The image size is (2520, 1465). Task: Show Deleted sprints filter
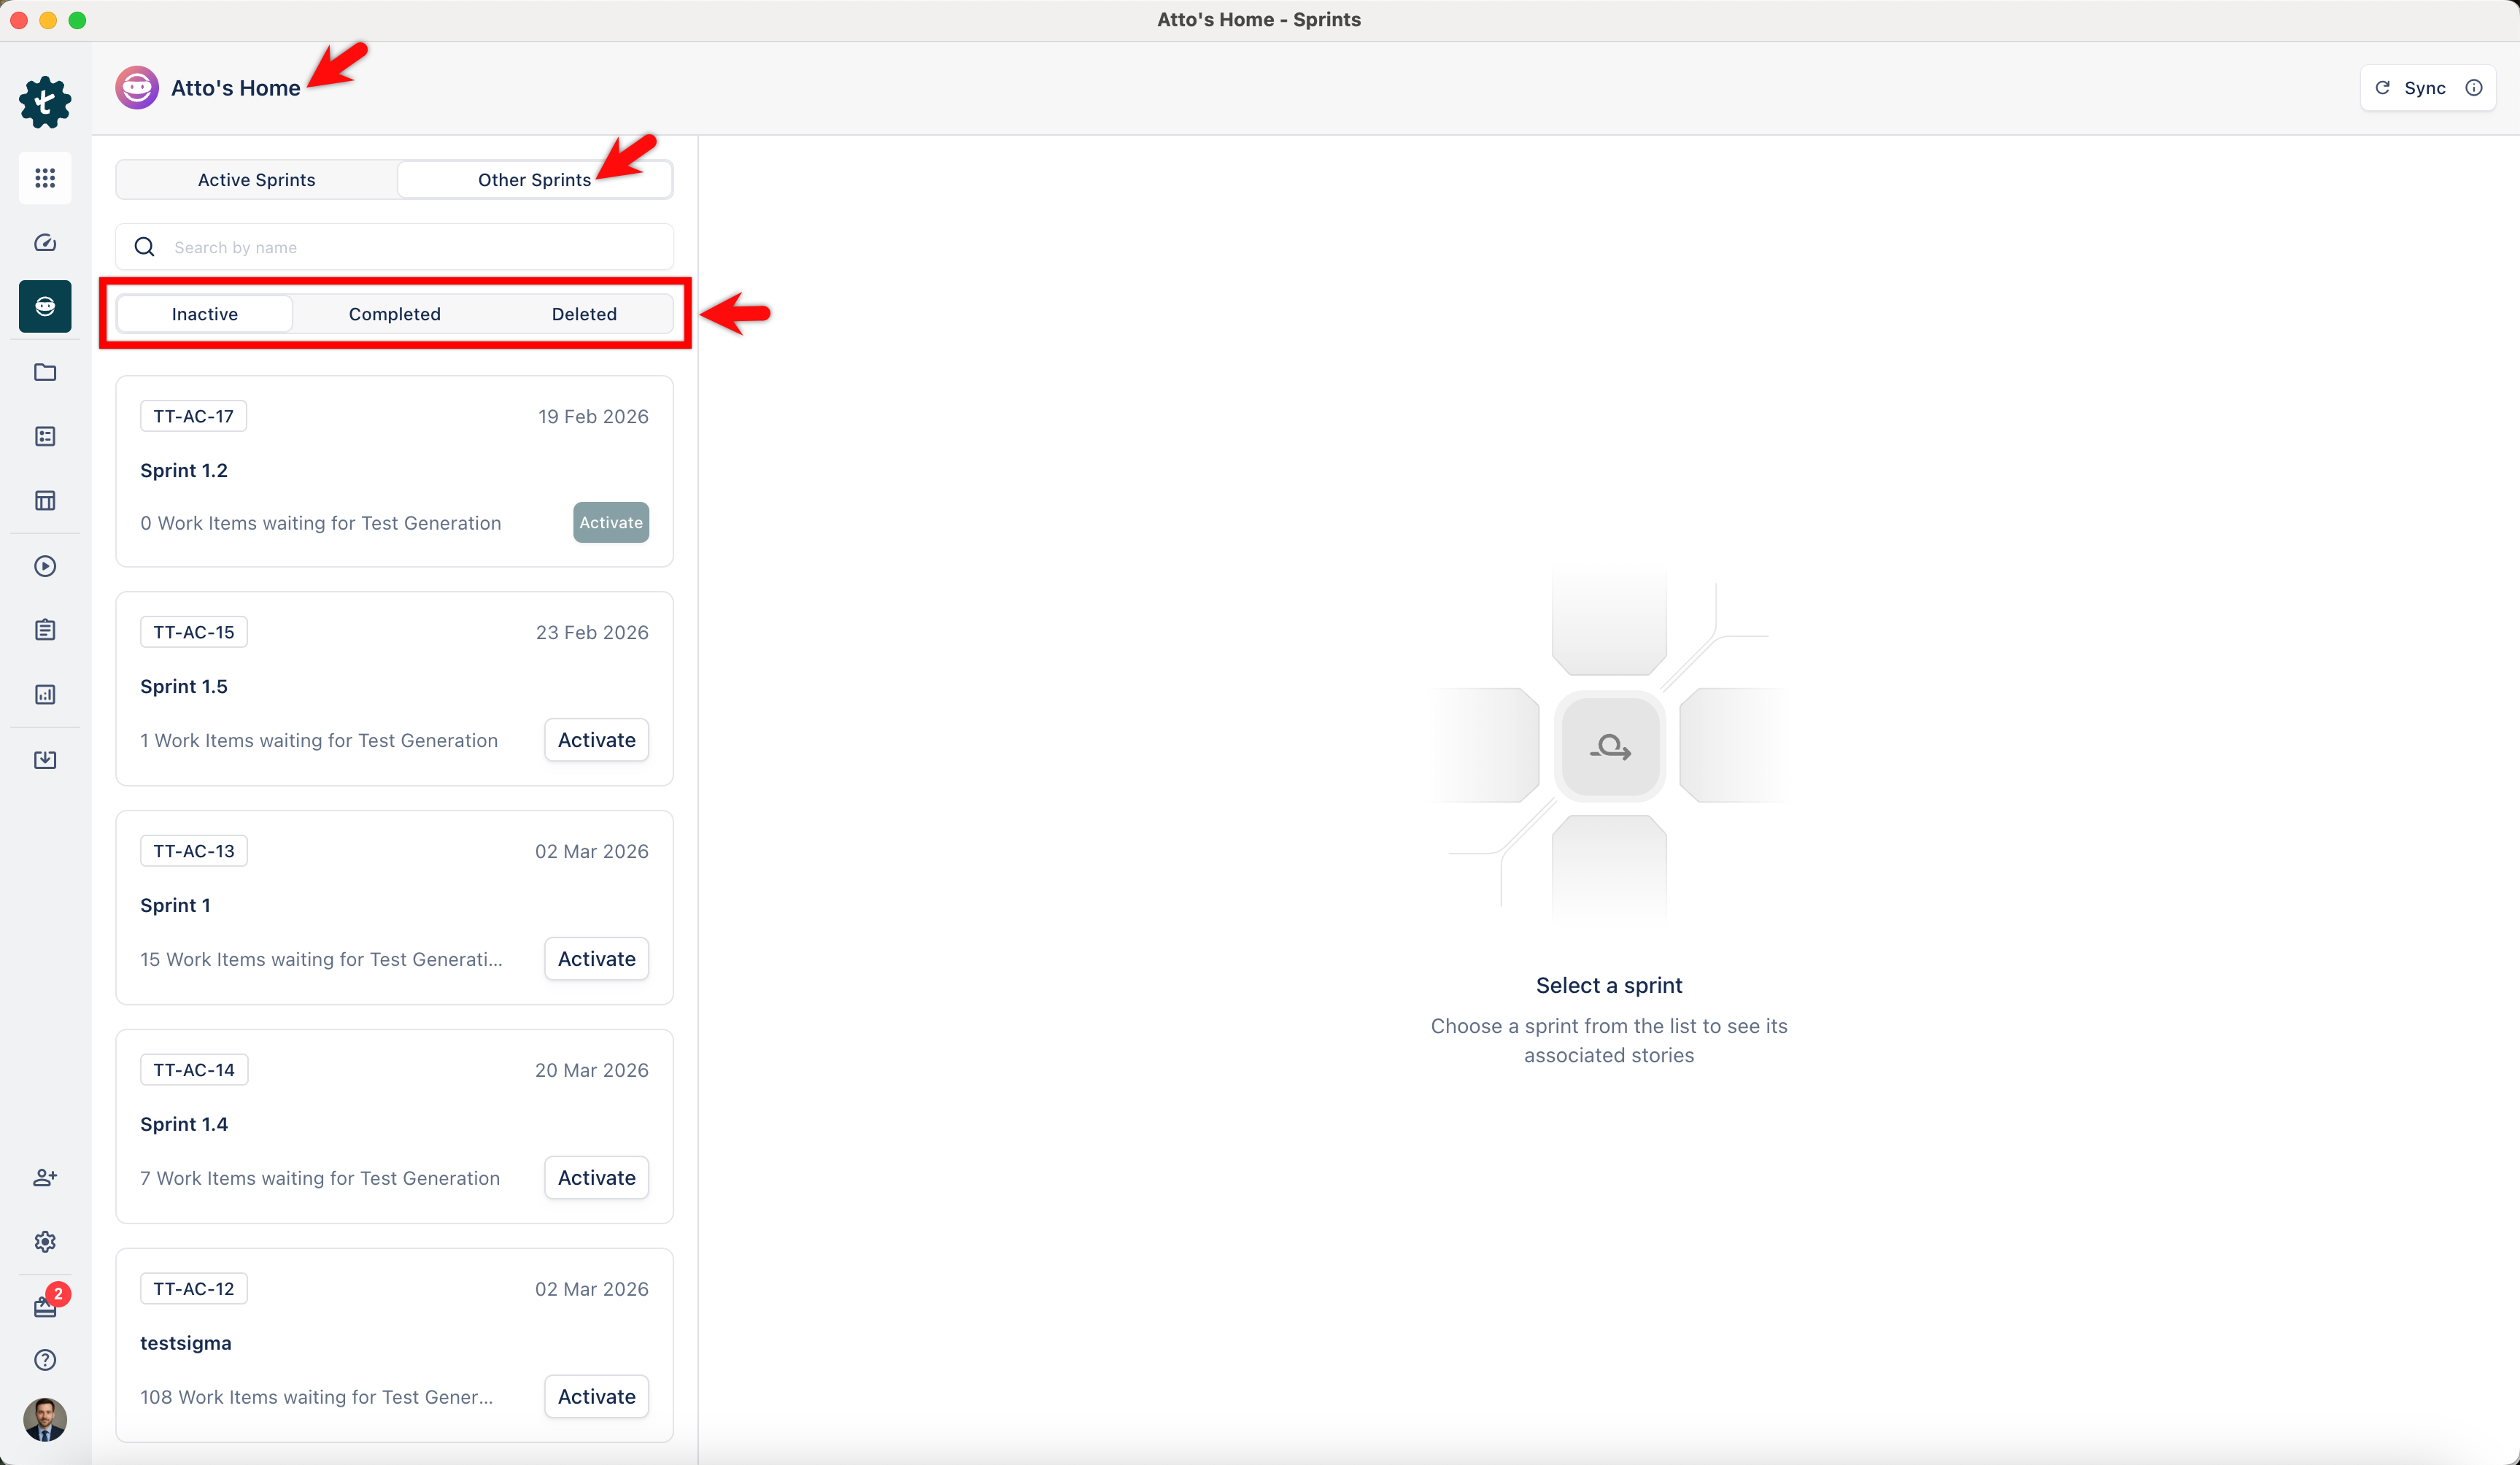pos(584,314)
